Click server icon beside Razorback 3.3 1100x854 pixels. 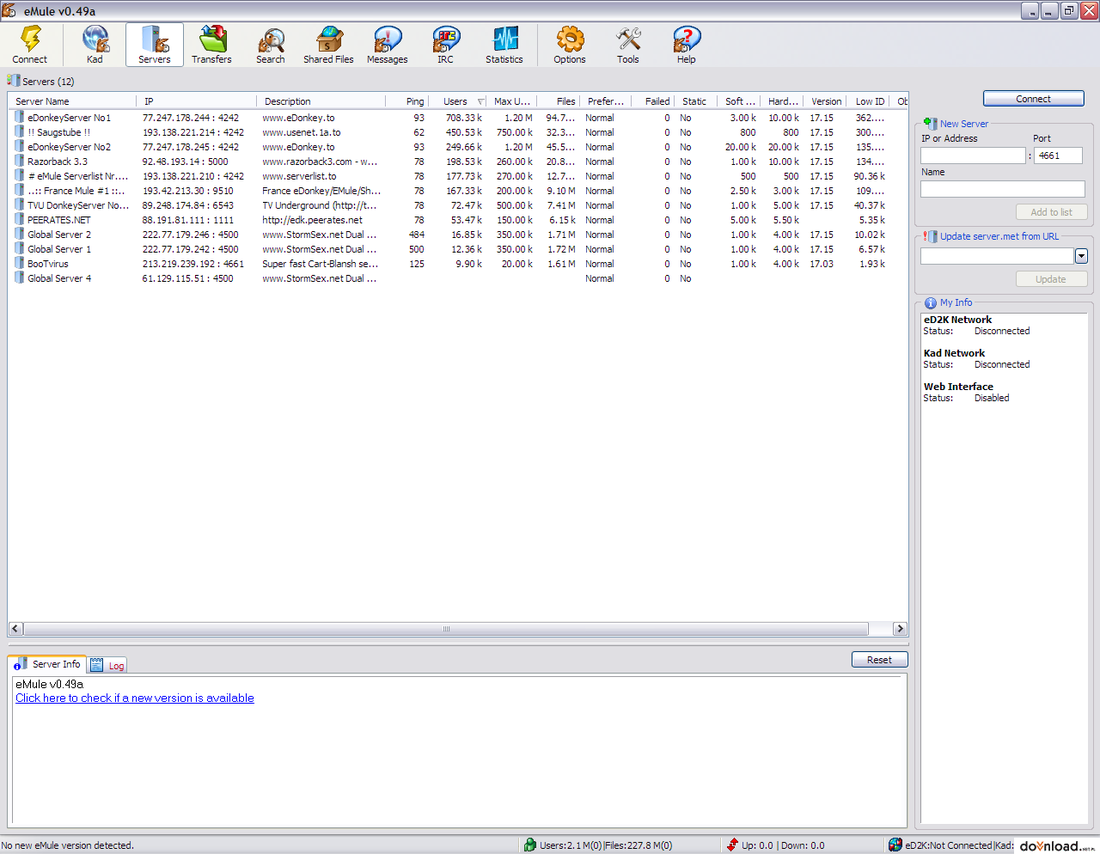click(x=19, y=161)
